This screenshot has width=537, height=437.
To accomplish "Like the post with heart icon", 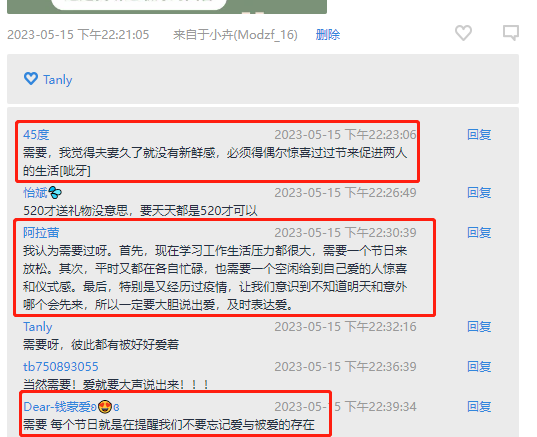I will [463, 33].
